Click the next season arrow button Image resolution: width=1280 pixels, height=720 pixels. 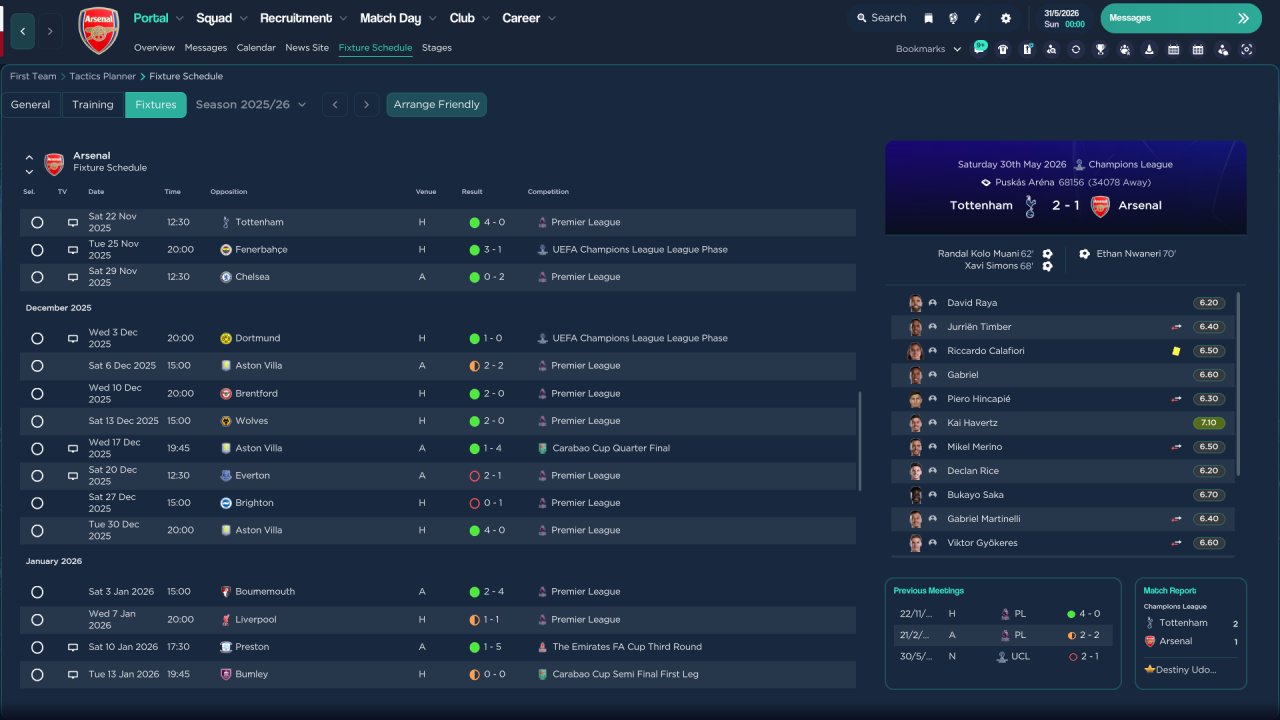point(367,105)
